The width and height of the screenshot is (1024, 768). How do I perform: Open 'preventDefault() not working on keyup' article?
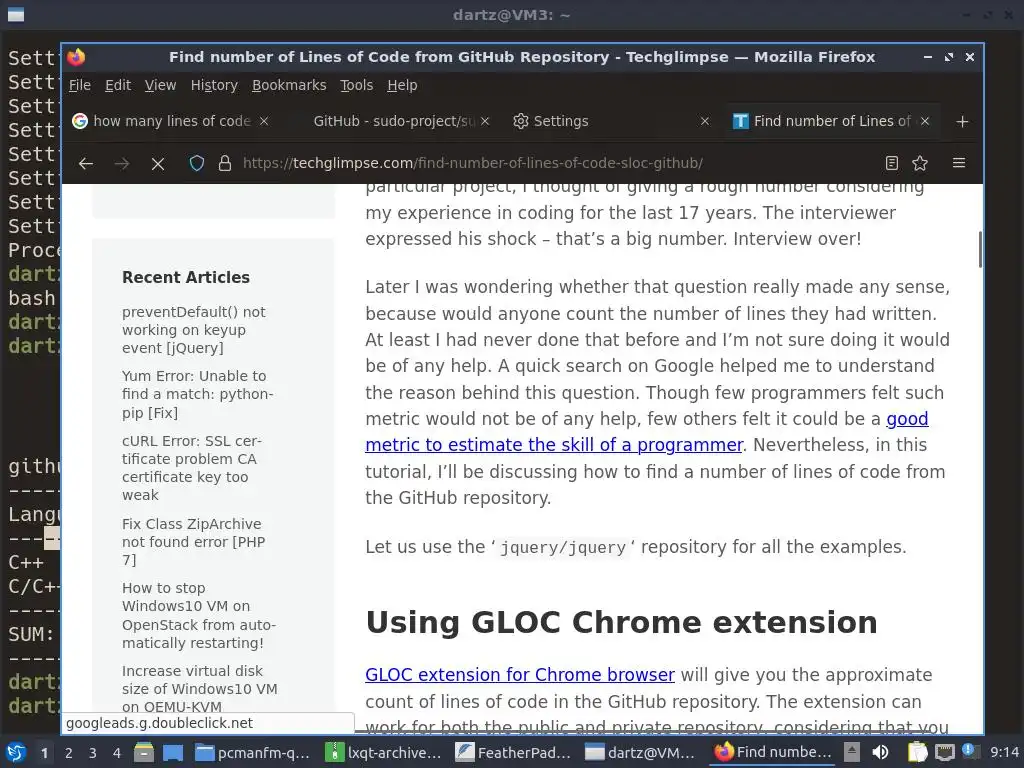193,330
